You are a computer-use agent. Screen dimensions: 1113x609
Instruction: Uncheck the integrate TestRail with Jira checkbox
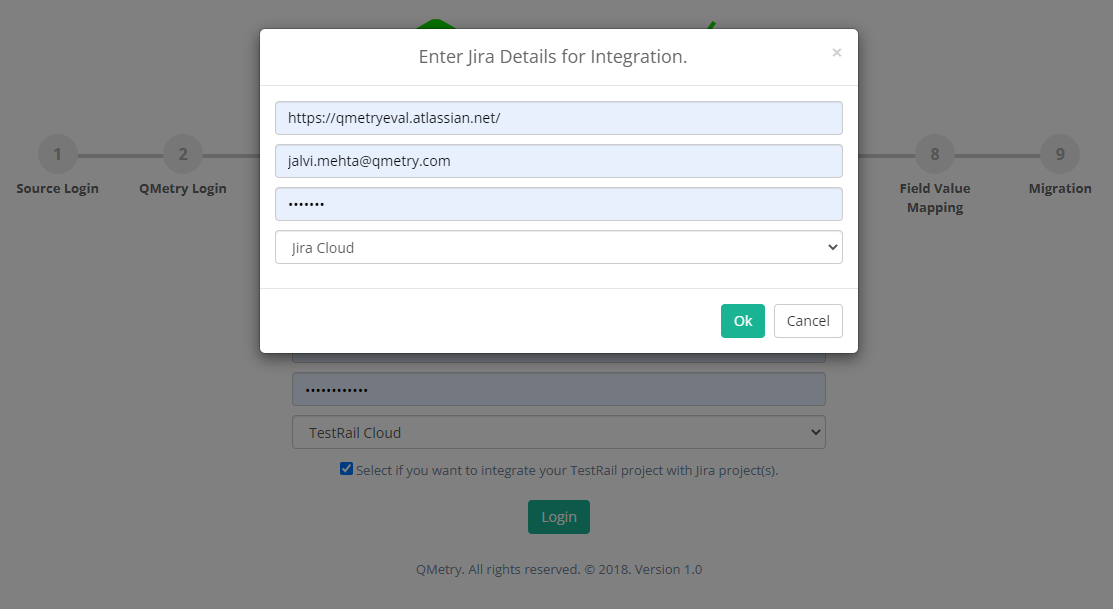coord(346,468)
